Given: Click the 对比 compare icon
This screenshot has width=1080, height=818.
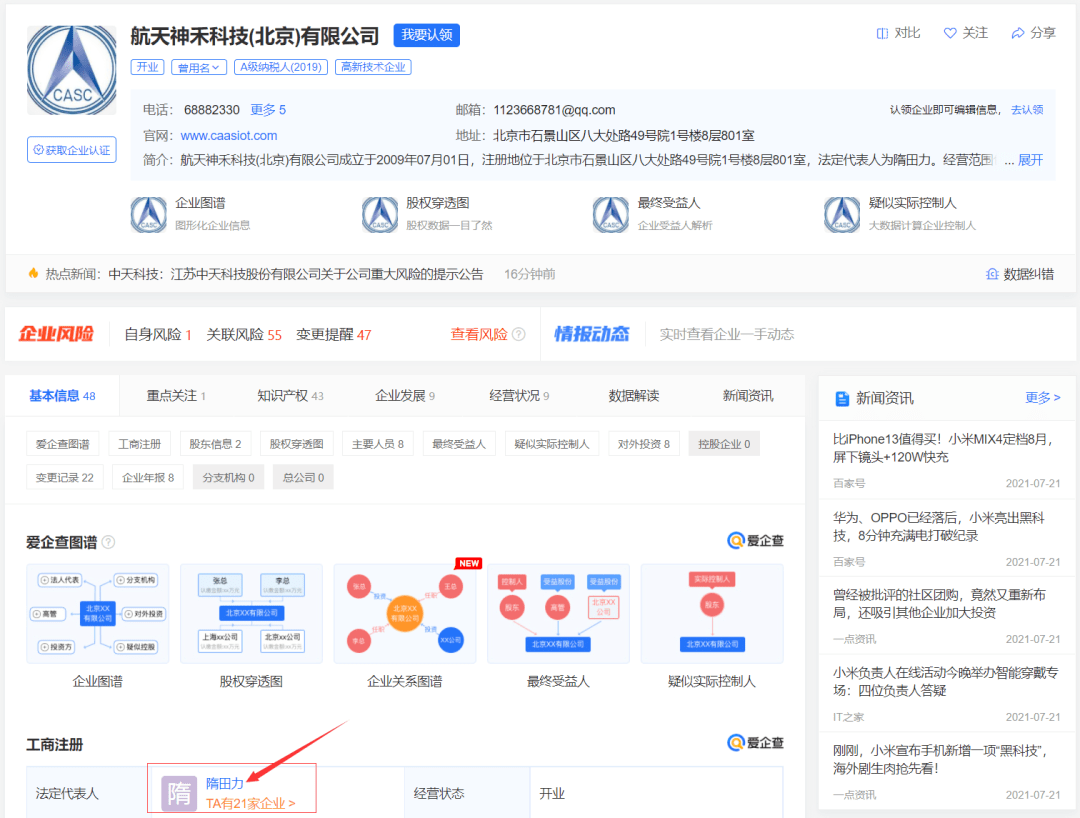Looking at the screenshot, I should coord(882,33).
